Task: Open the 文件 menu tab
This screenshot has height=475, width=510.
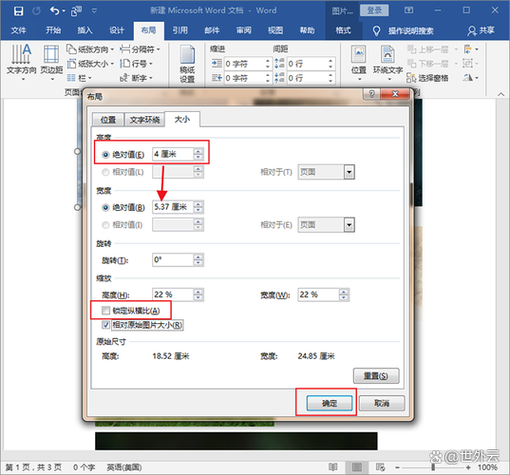Action: coord(18,31)
